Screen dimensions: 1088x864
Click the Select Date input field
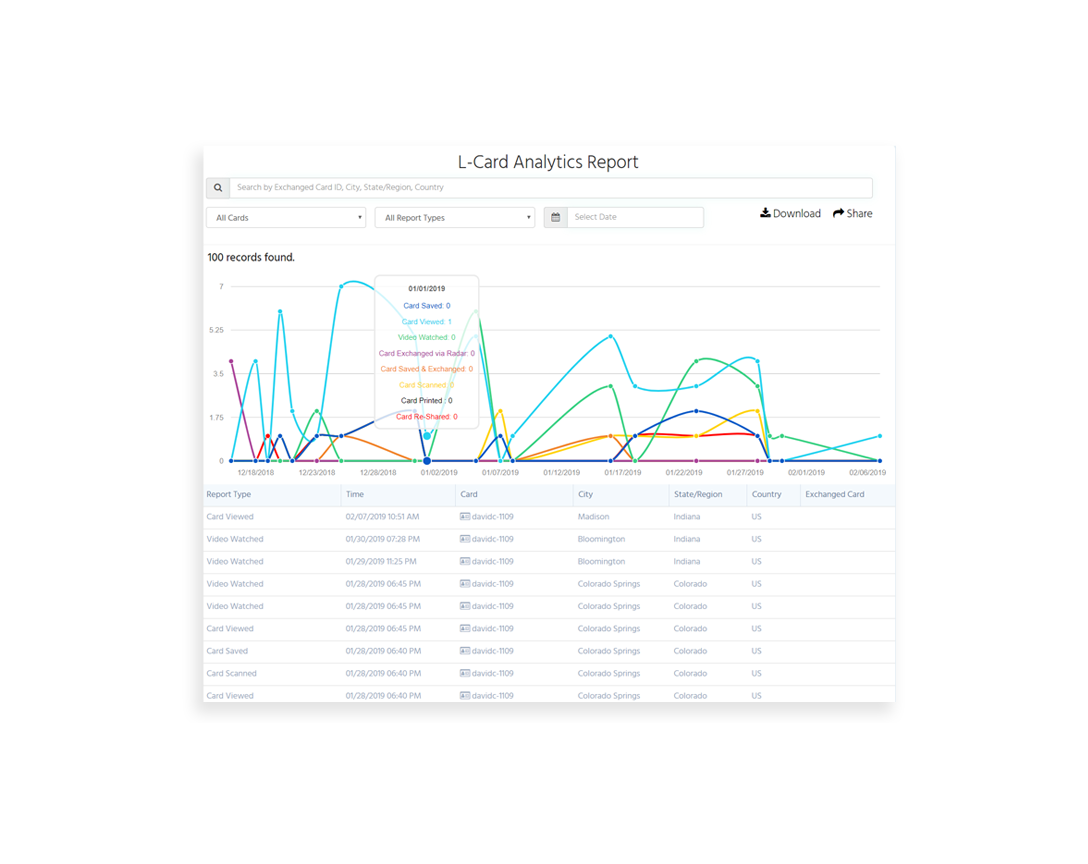click(x=635, y=217)
